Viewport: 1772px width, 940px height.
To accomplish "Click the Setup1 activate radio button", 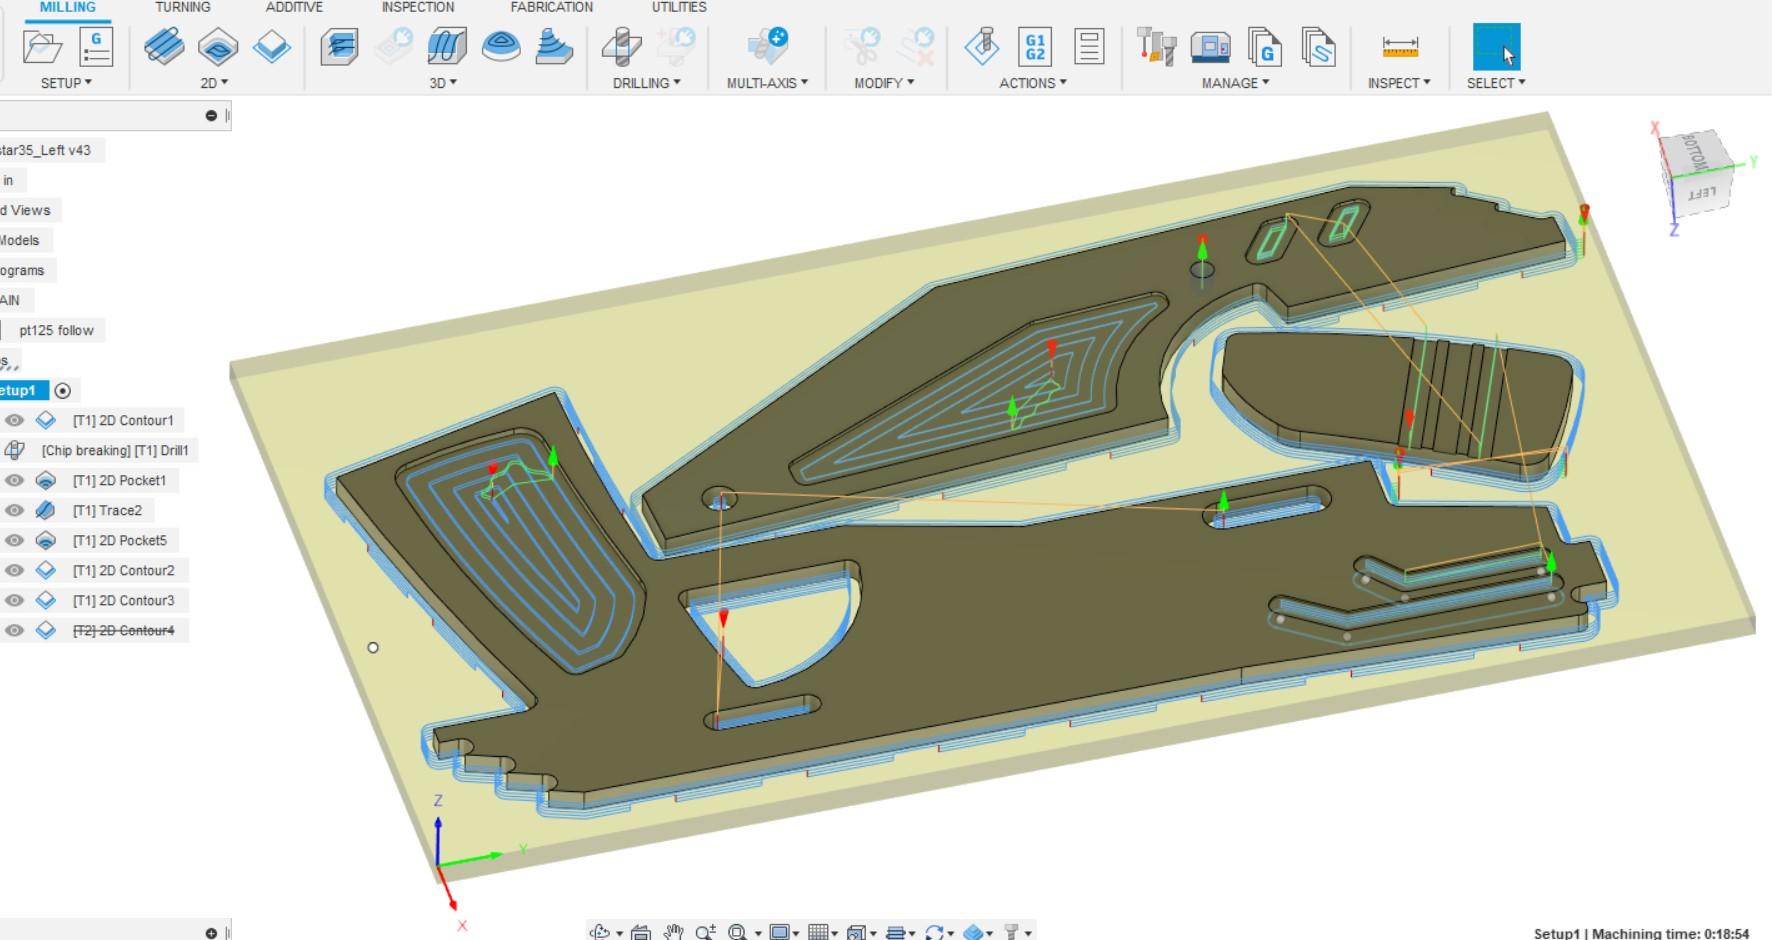I will tap(63, 390).
